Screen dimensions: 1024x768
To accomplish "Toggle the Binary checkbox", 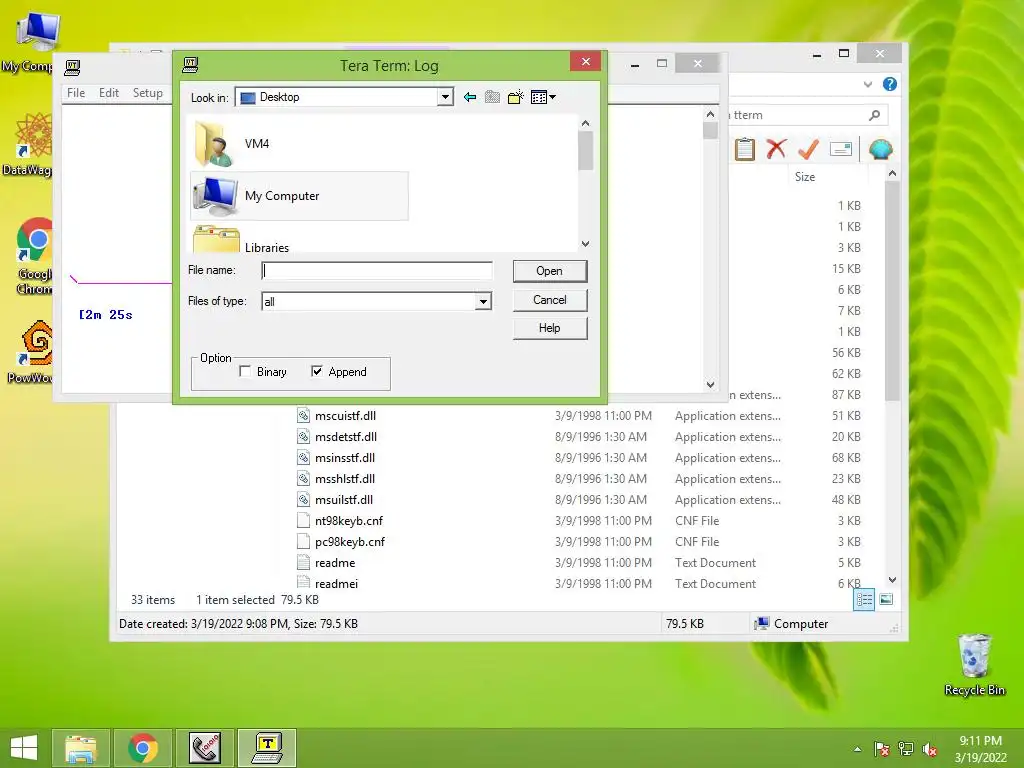I will point(246,372).
